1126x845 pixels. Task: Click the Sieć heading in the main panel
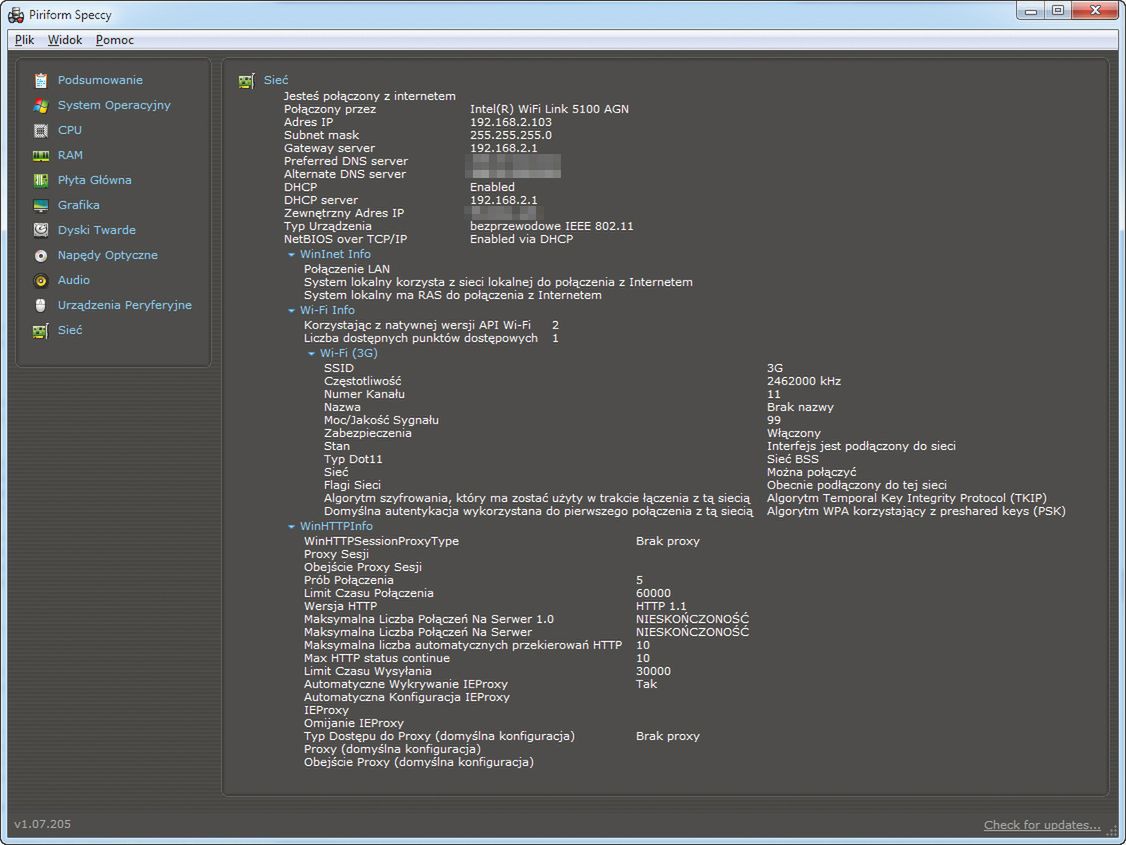click(276, 80)
